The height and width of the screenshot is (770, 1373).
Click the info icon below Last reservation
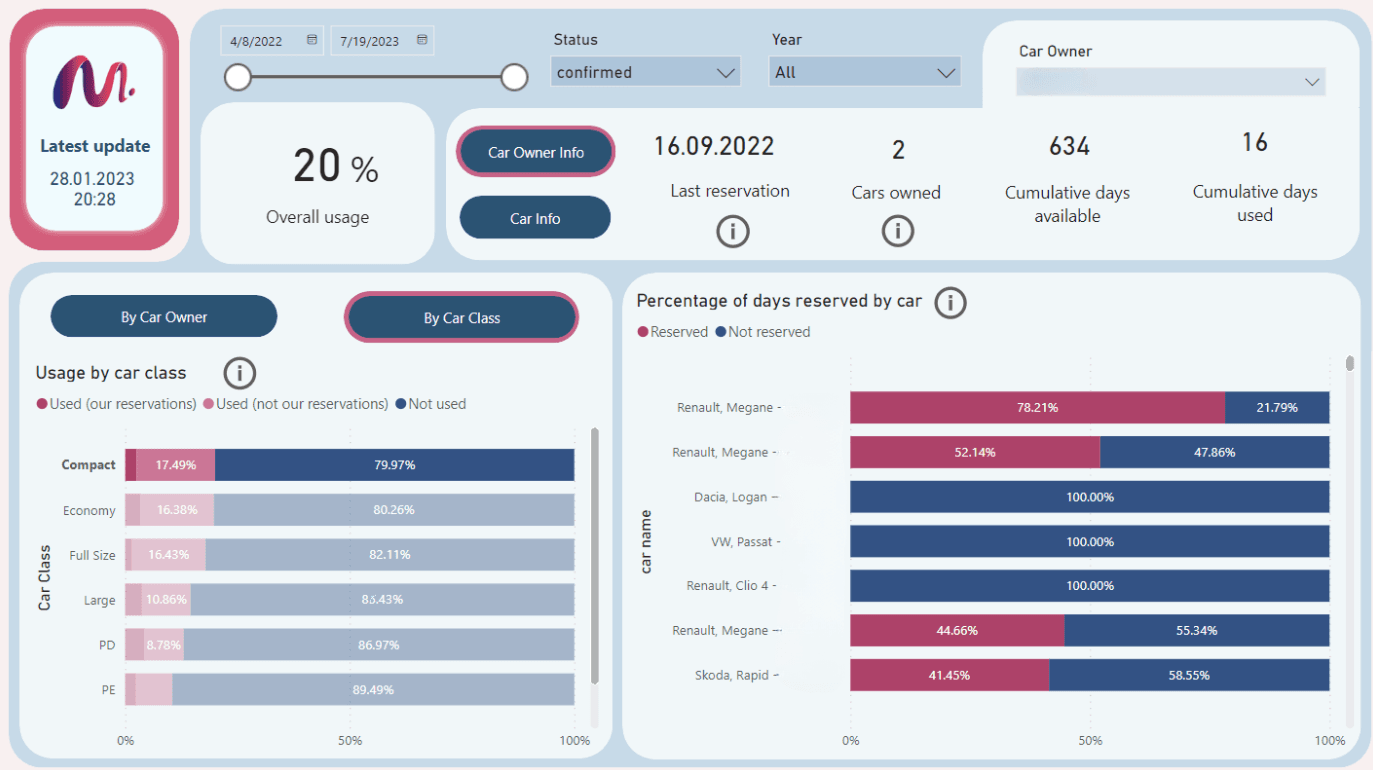click(732, 231)
